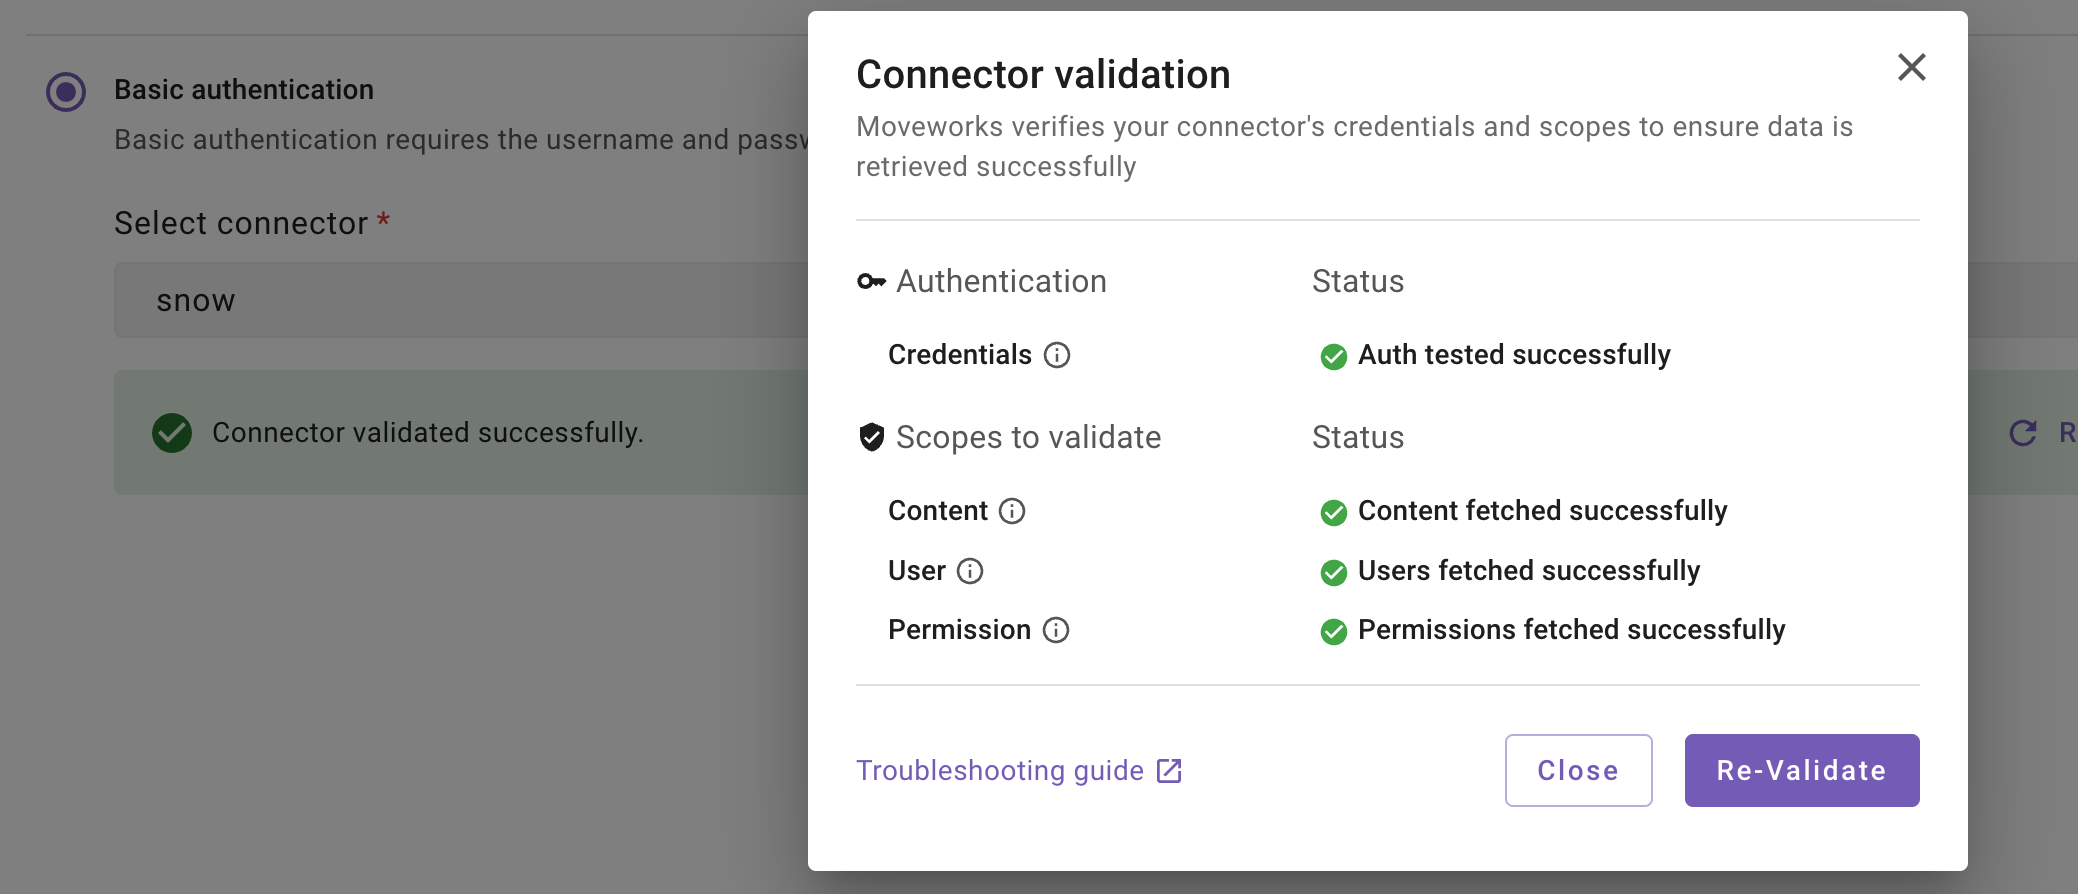Image resolution: width=2078 pixels, height=894 pixels.
Task: Click the Permission scope info icon
Action: [1056, 630]
